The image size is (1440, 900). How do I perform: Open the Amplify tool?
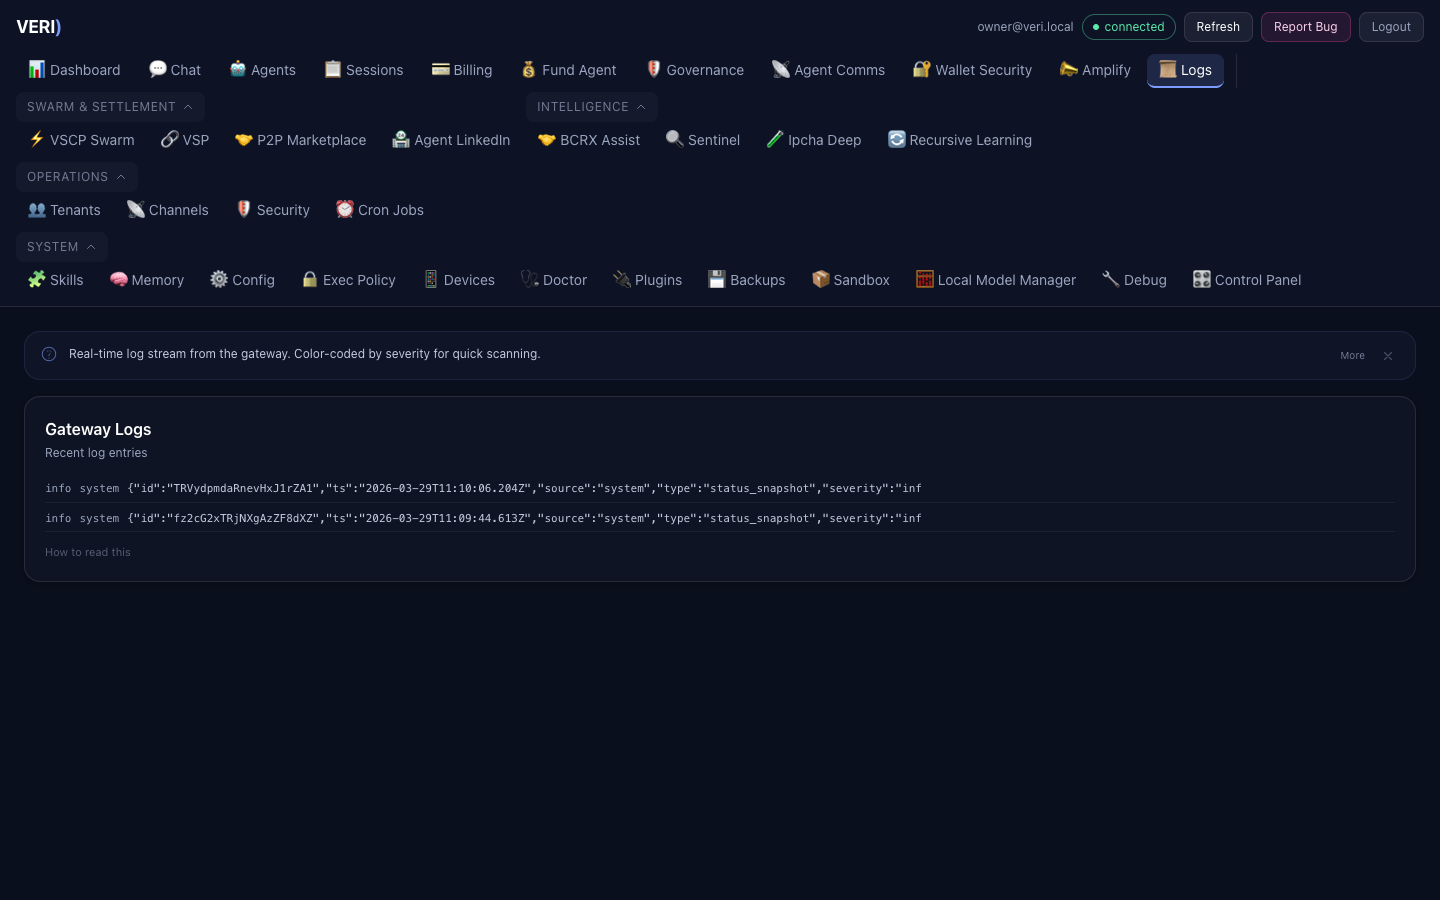[1094, 70]
